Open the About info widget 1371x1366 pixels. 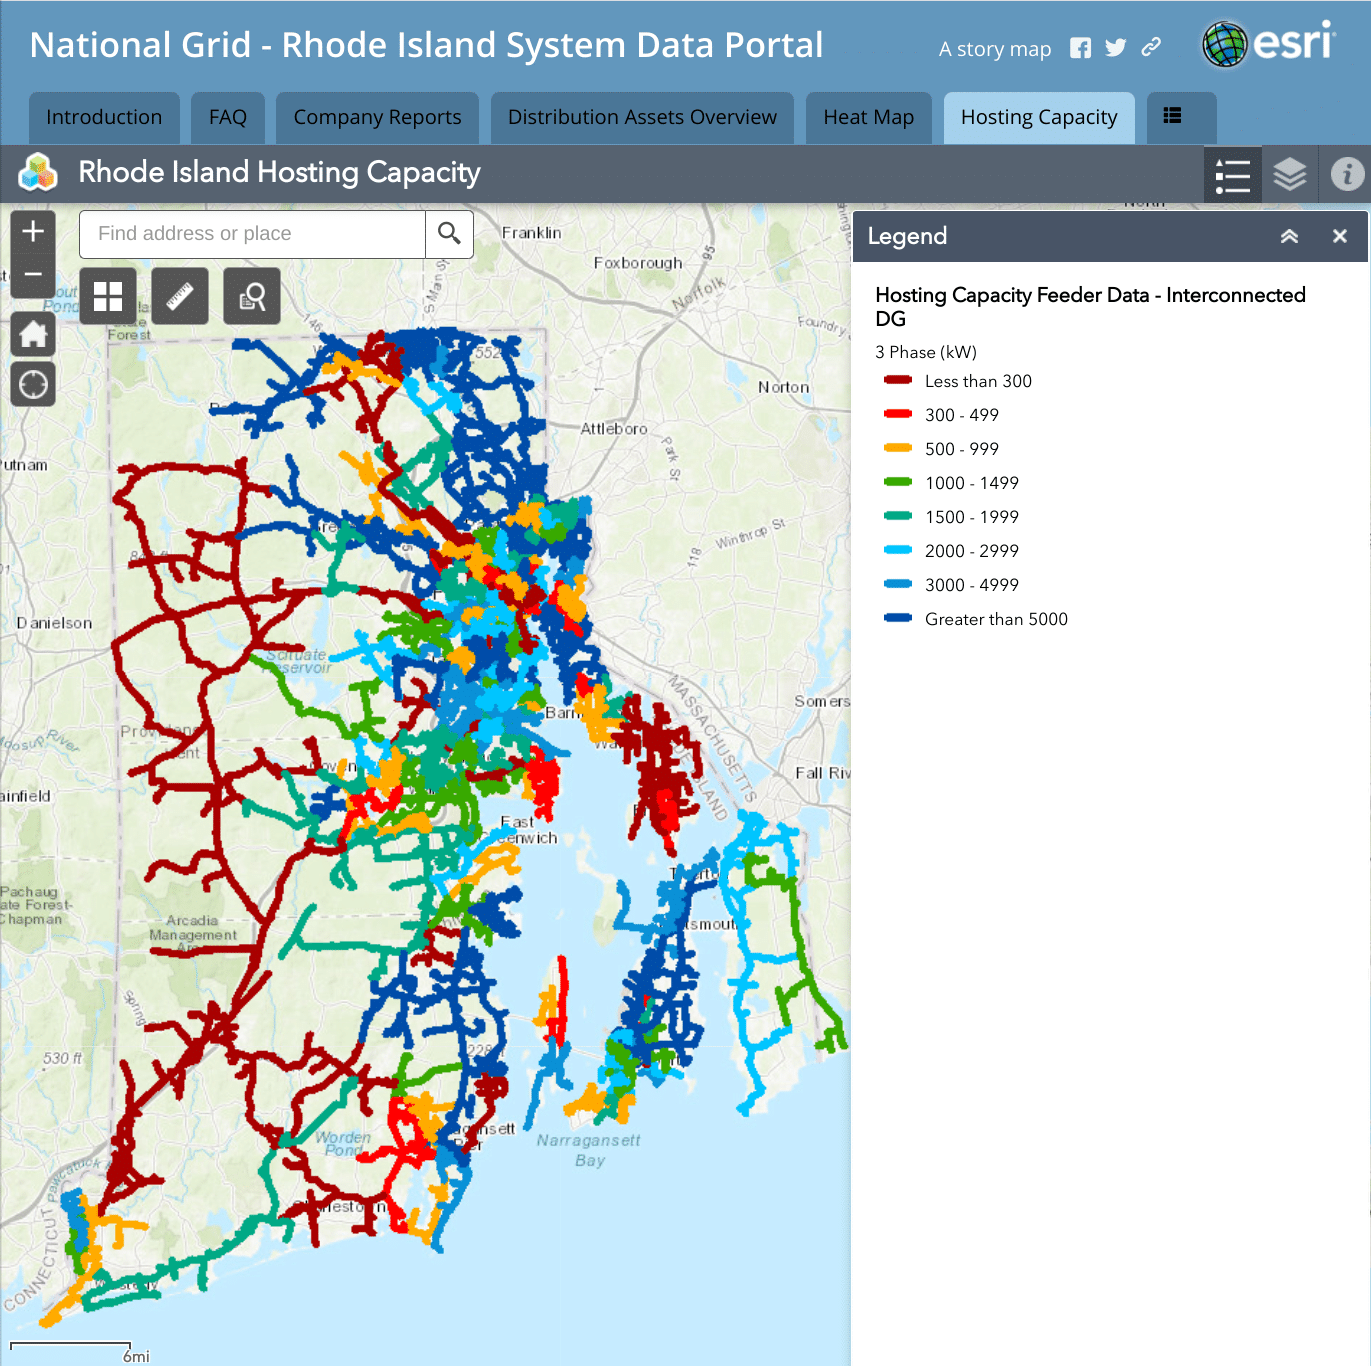pyautogui.click(x=1346, y=175)
